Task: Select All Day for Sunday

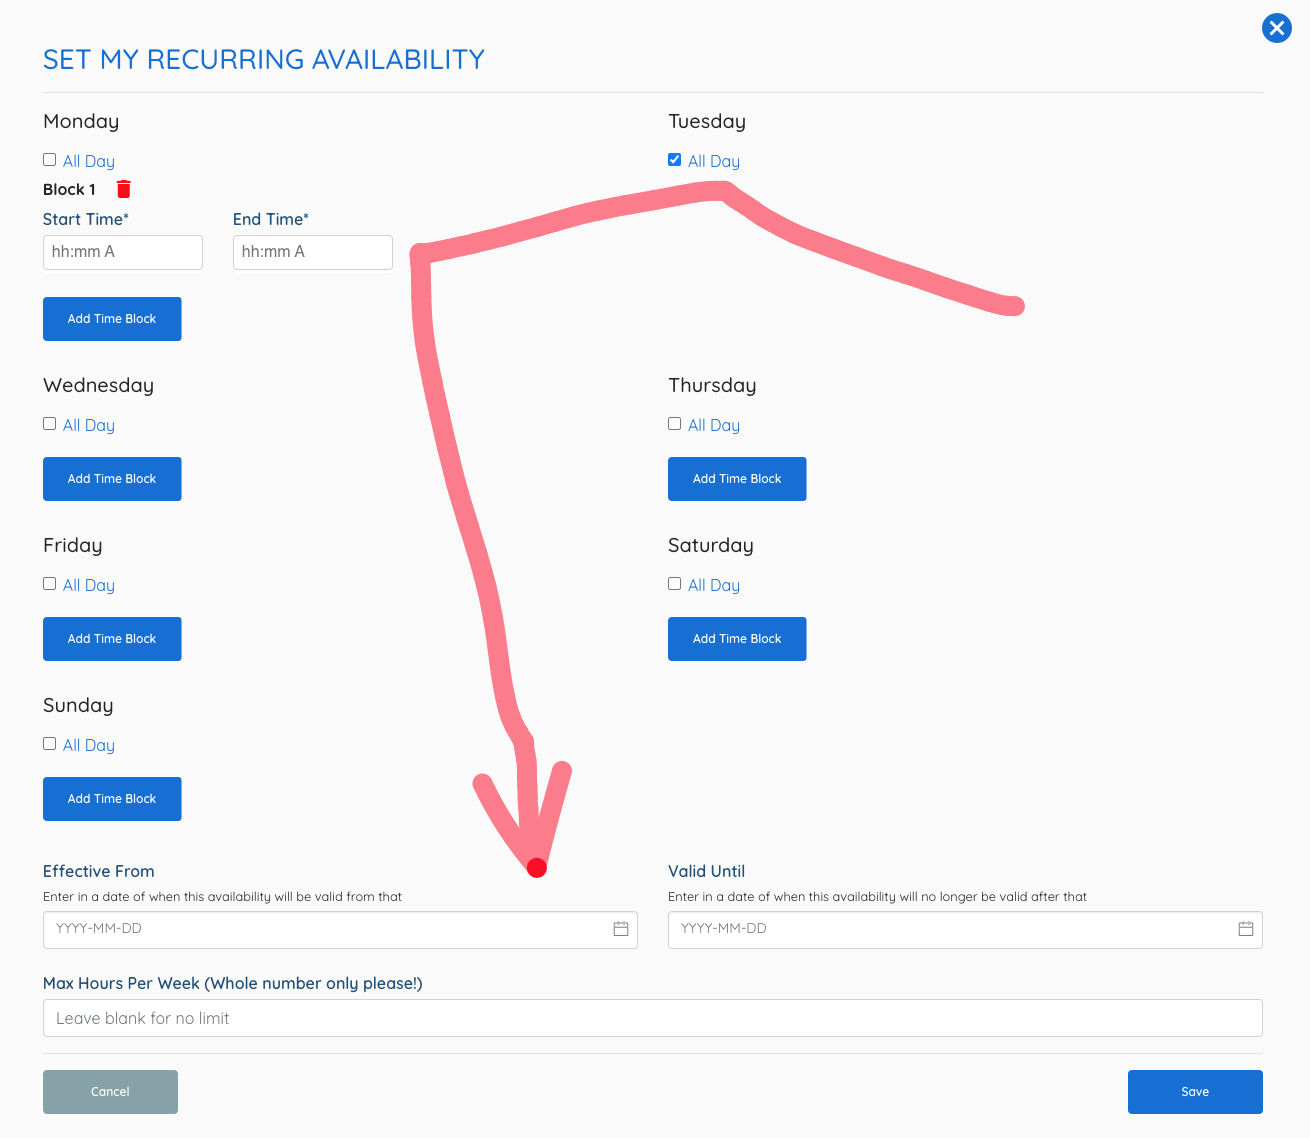Action: [50, 744]
